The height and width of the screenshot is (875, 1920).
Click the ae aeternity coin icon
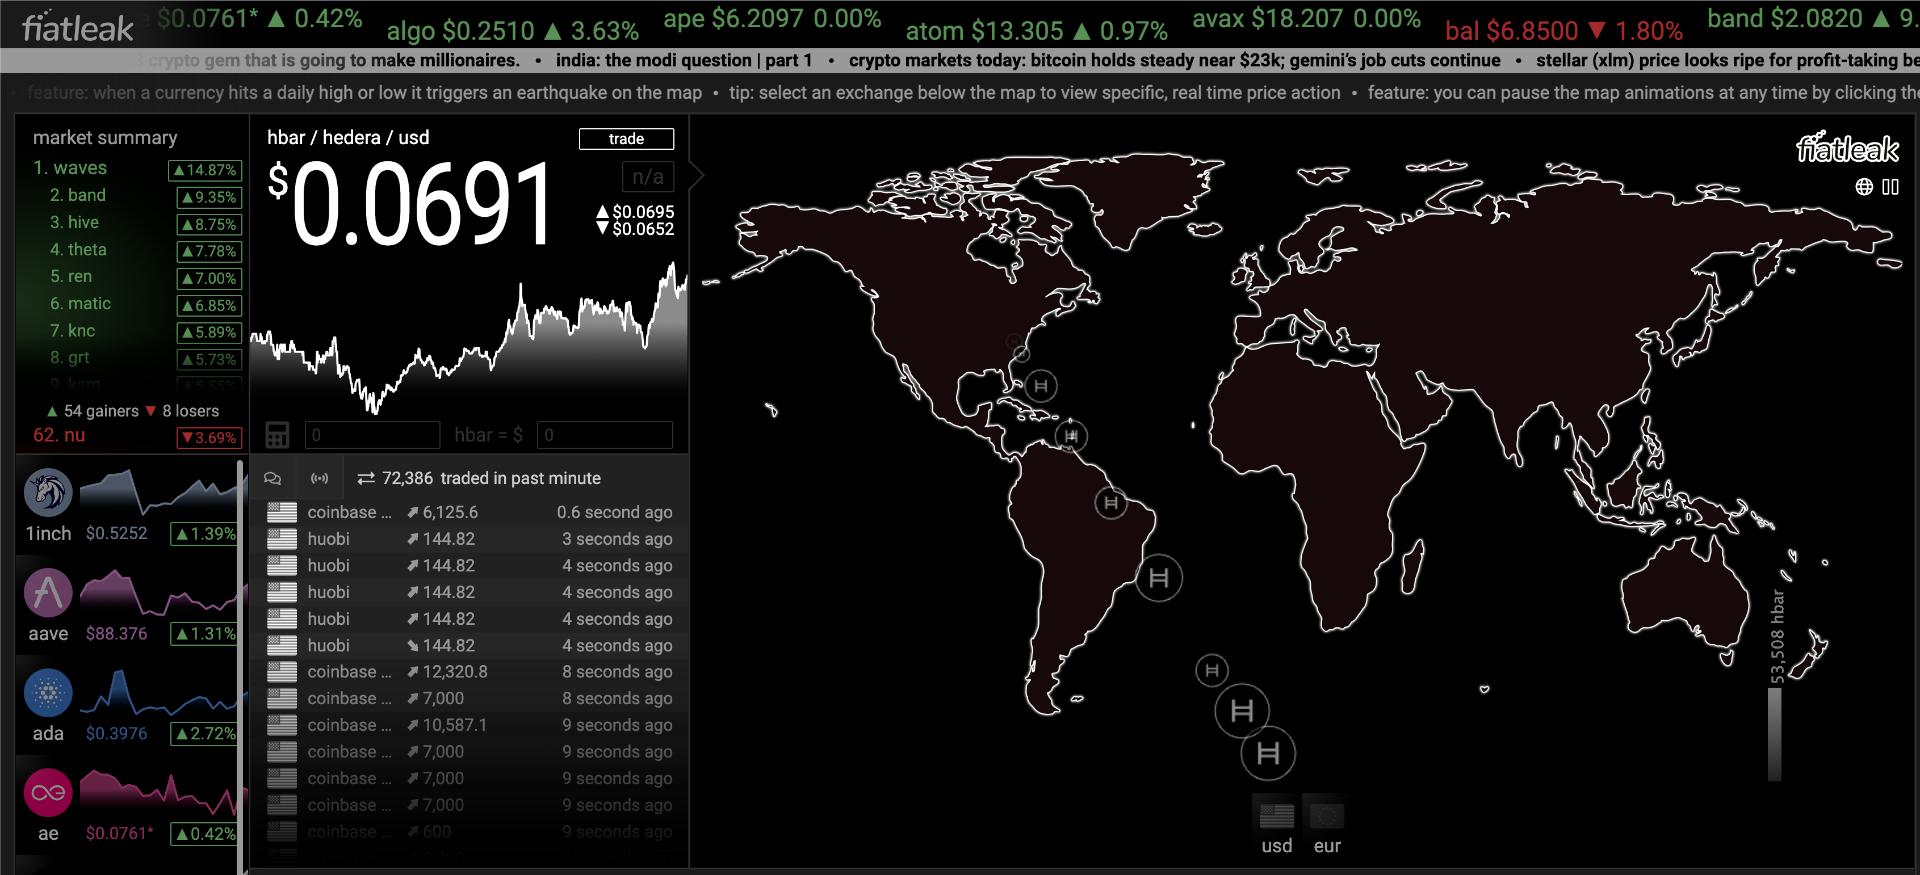point(48,793)
